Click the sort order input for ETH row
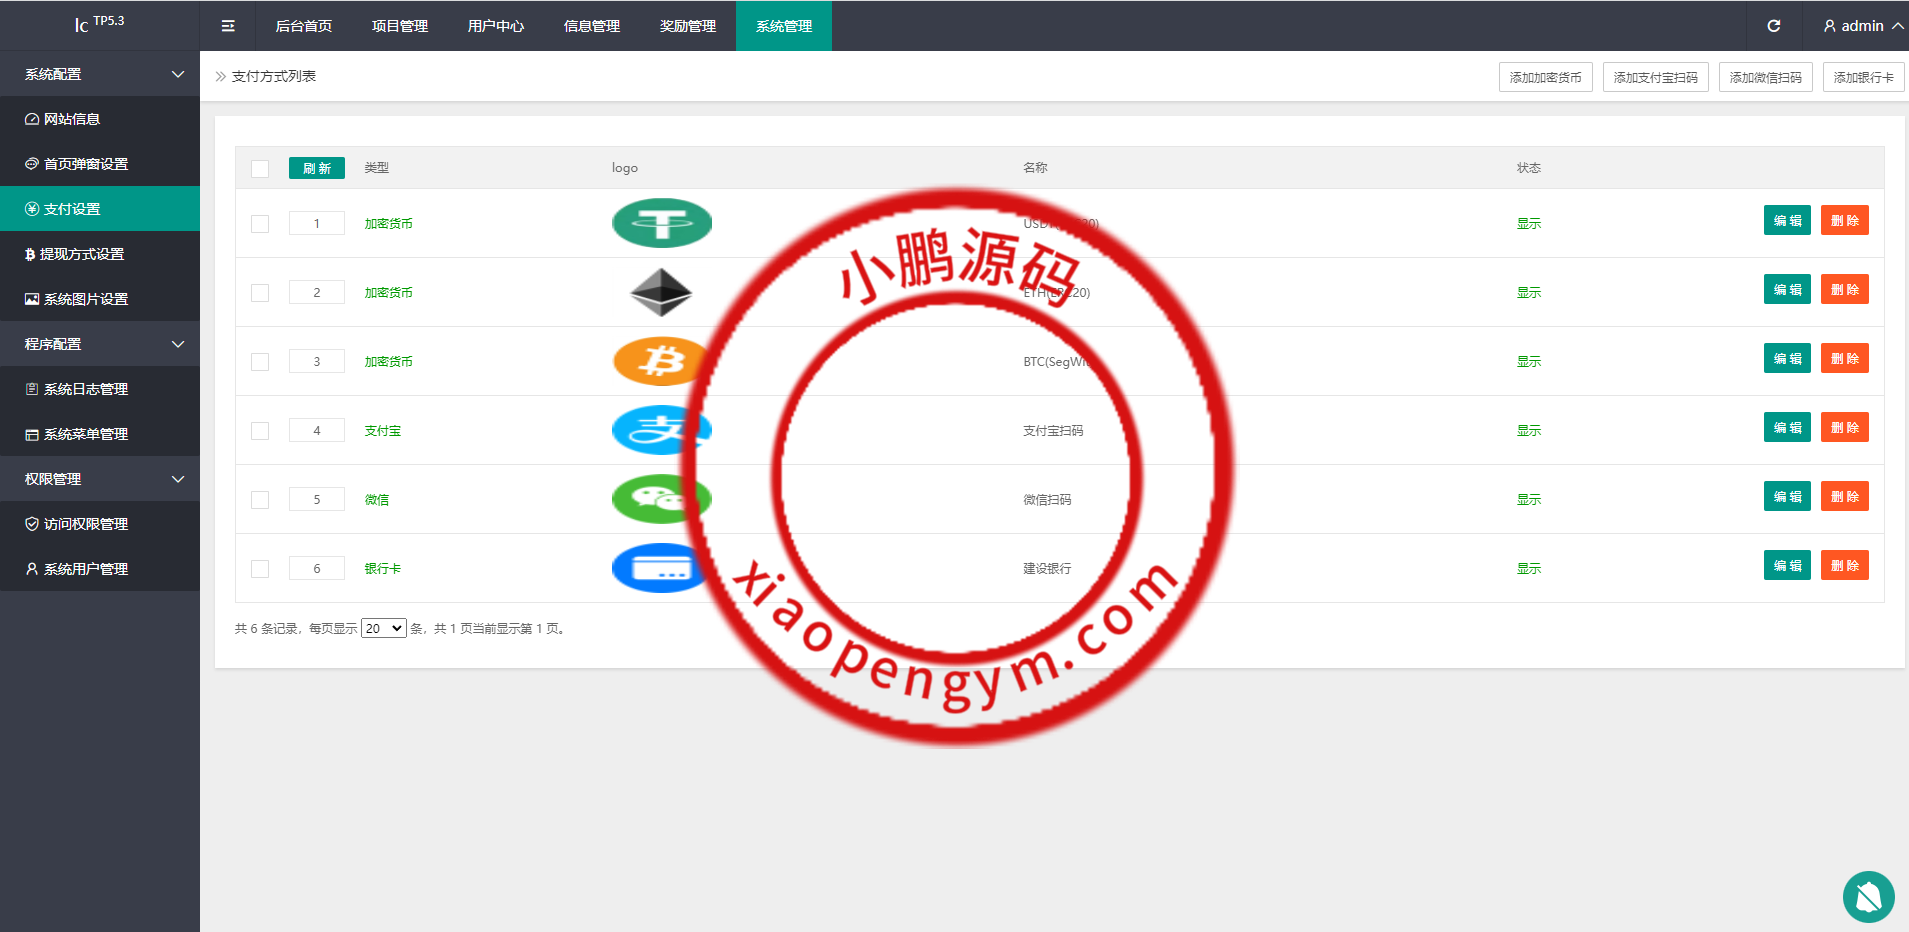 (316, 292)
